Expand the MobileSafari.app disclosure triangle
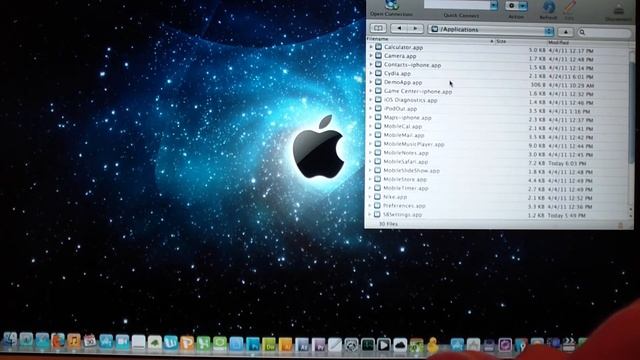The width and height of the screenshot is (640, 360). point(371,161)
